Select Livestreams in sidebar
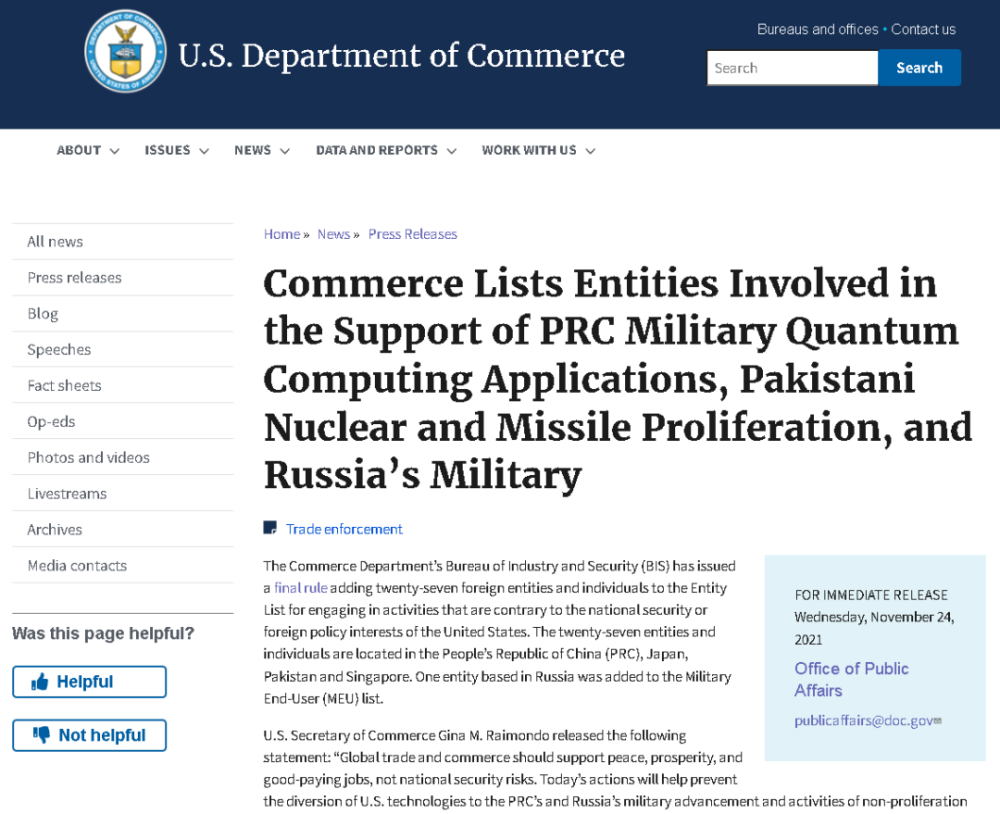This screenshot has width=1000, height=814. pyautogui.click(x=122, y=494)
